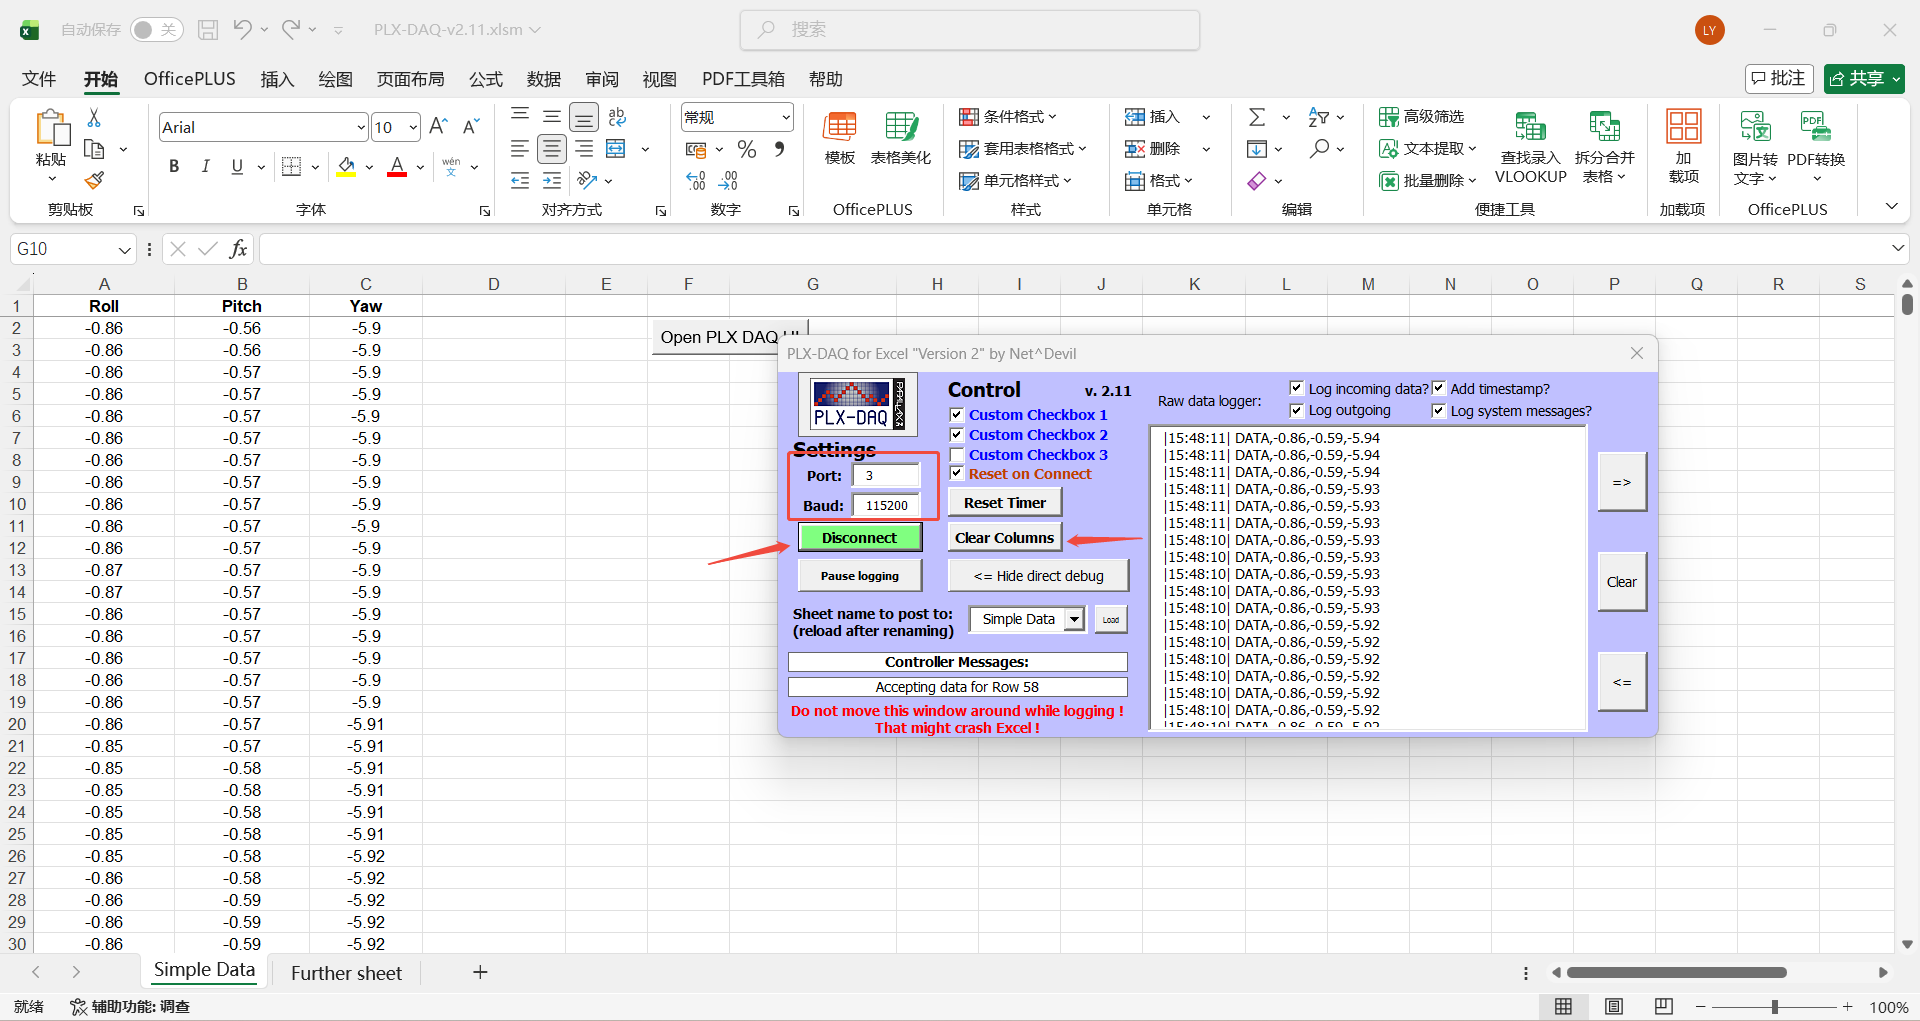Switch to the 公式 Formulas tab
Viewport: 1920px width, 1021px height.
click(x=486, y=79)
